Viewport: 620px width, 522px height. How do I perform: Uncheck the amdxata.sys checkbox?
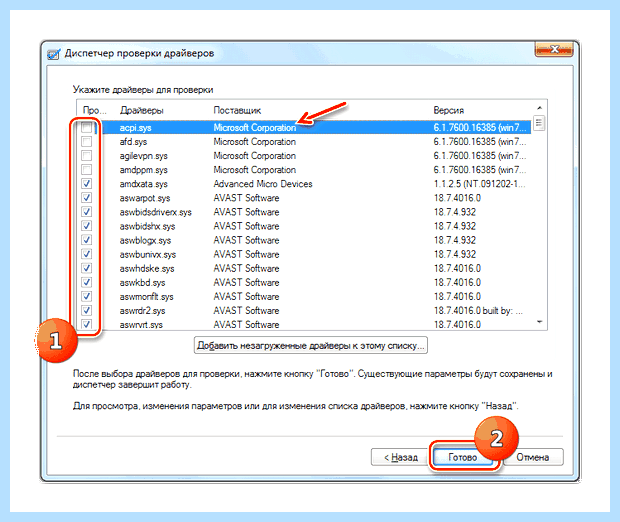(86, 183)
